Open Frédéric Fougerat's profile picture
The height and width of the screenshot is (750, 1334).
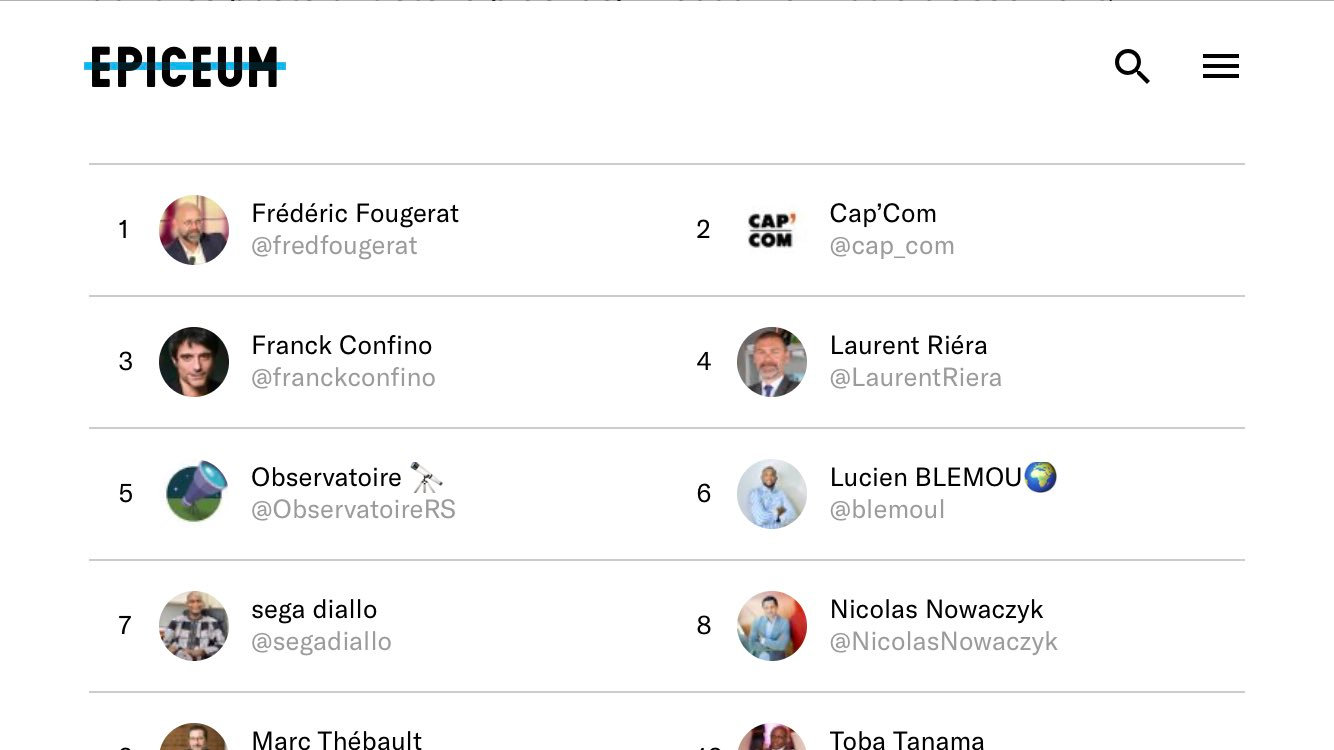[194, 230]
